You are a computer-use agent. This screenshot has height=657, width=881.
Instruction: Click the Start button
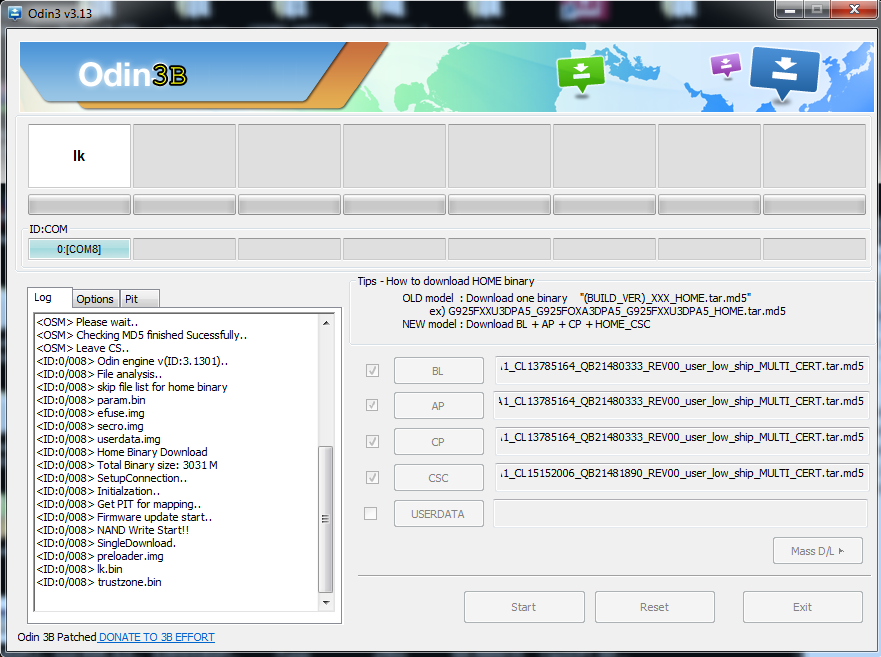click(x=524, y=607)
